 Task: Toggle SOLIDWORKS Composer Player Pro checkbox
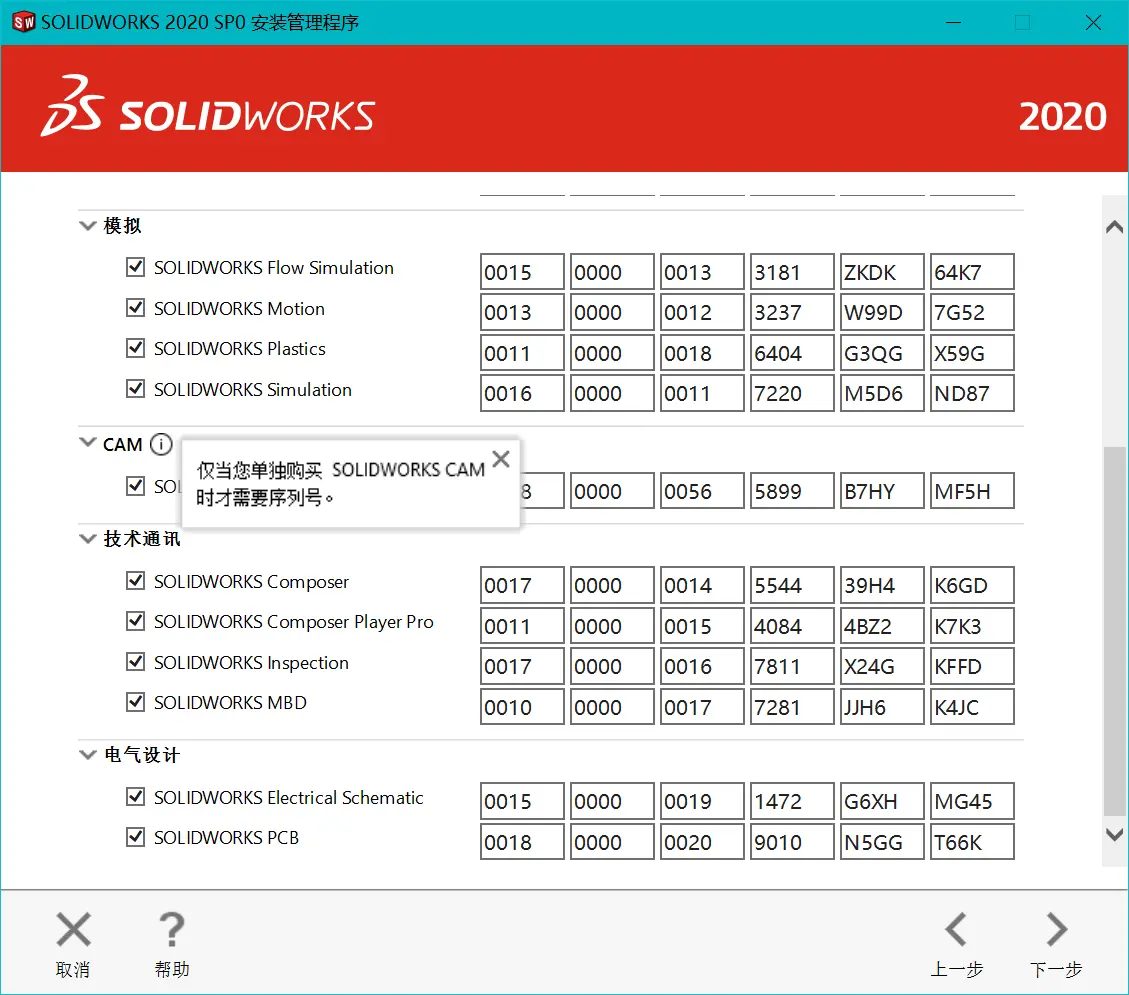[x=135, y=621]
